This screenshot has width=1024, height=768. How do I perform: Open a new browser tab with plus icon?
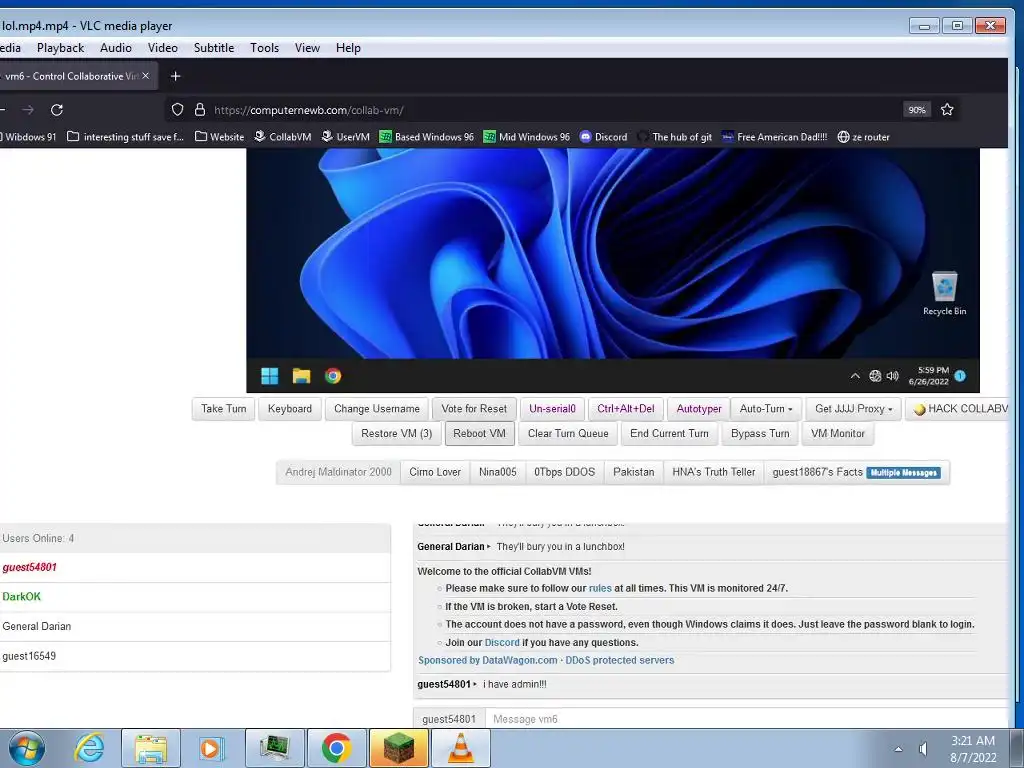click(x=175, y=76)
